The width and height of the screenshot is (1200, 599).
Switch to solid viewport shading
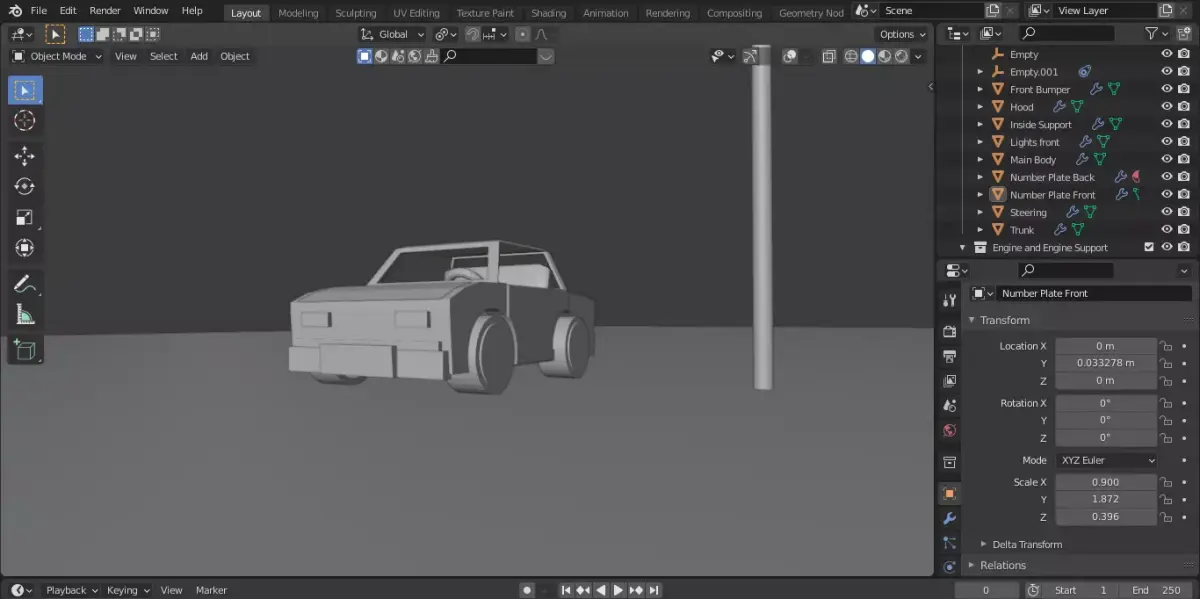click(x=868, y=56)
